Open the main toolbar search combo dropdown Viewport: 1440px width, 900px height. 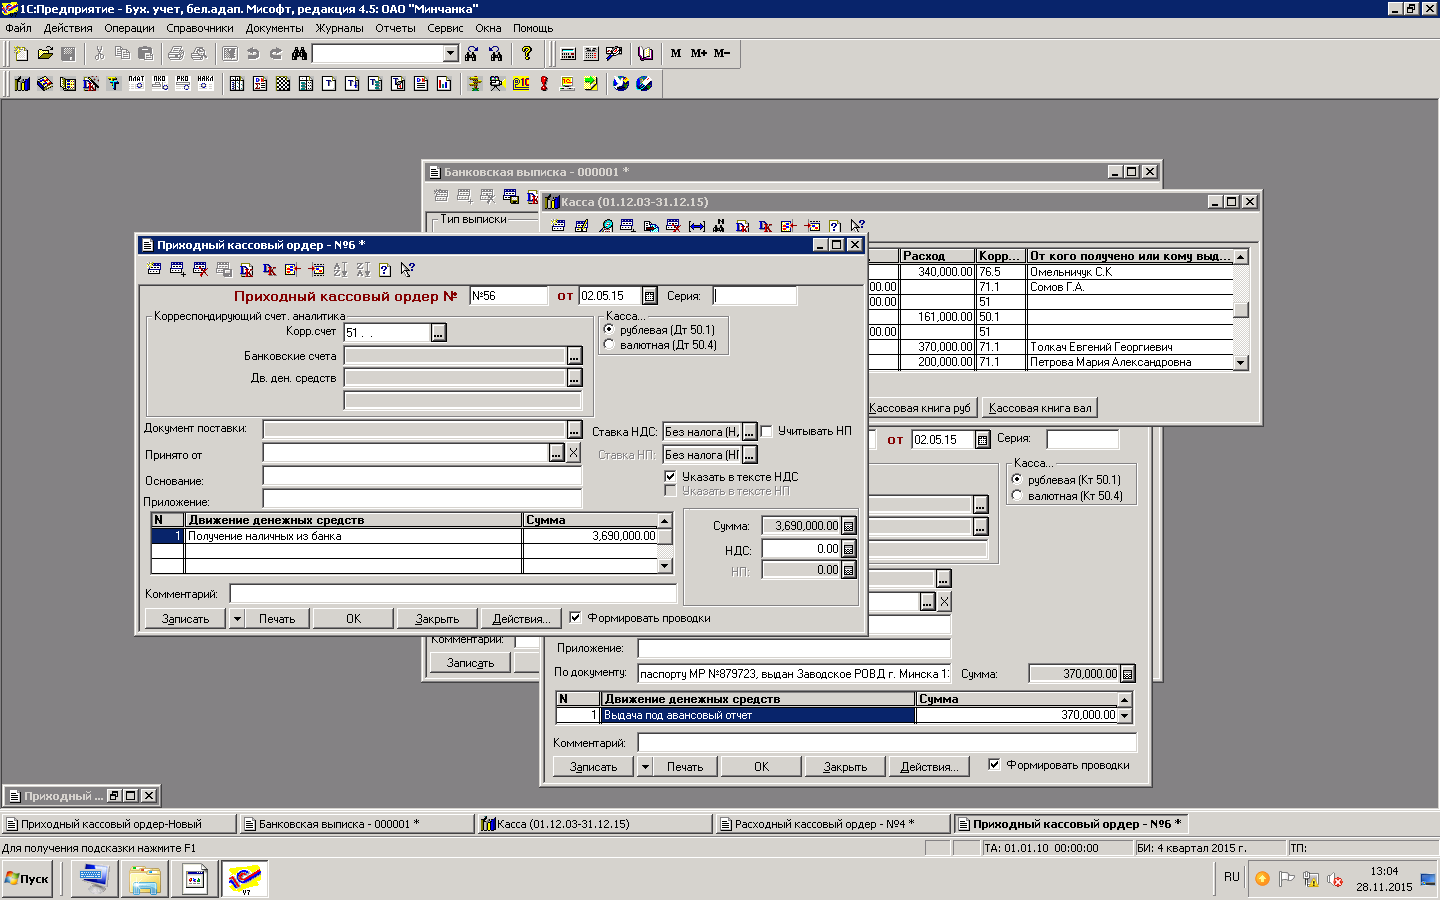pyautogui.click(x=450, y=53)
